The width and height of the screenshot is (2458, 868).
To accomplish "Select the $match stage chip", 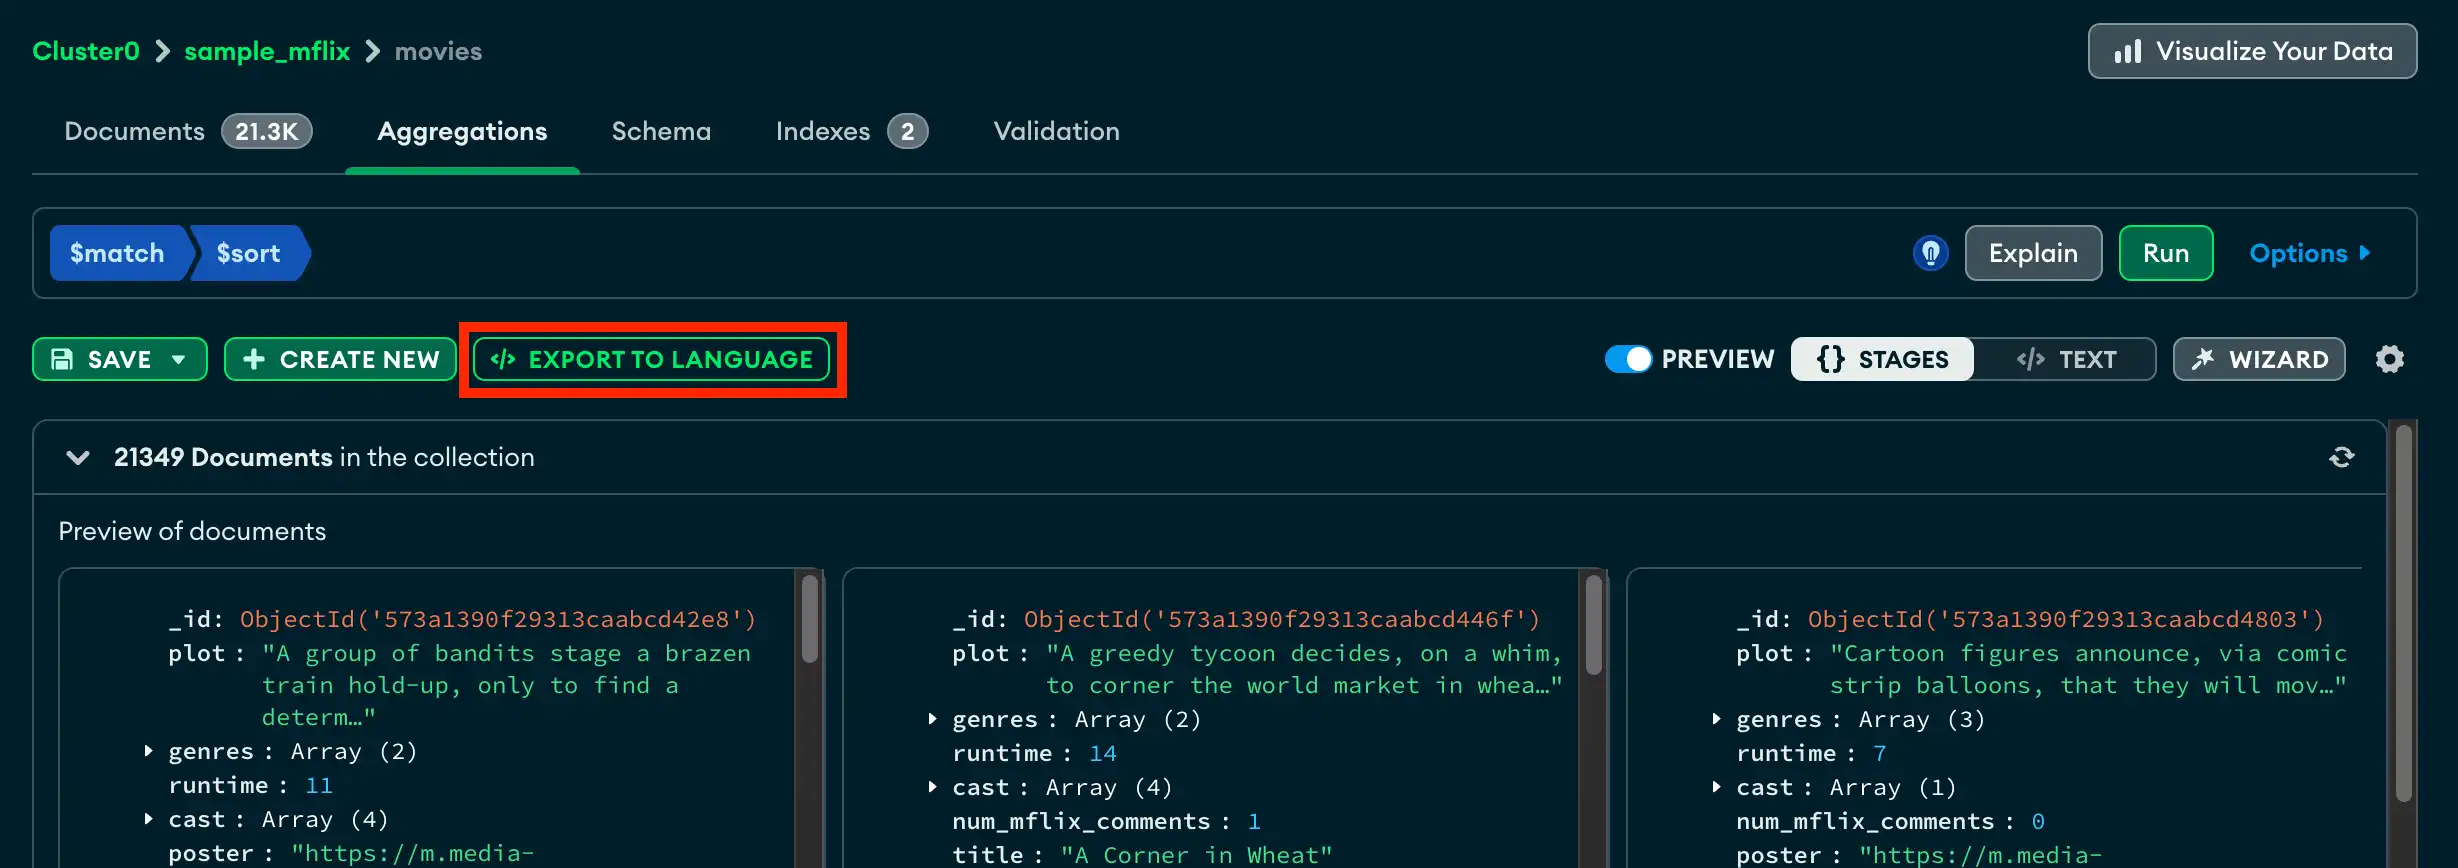I will tap(116, 253).
